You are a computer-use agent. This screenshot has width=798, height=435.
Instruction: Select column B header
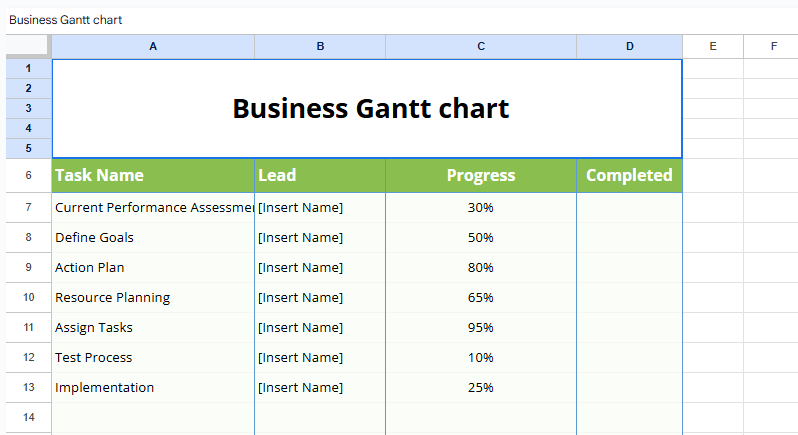[320, 46]
